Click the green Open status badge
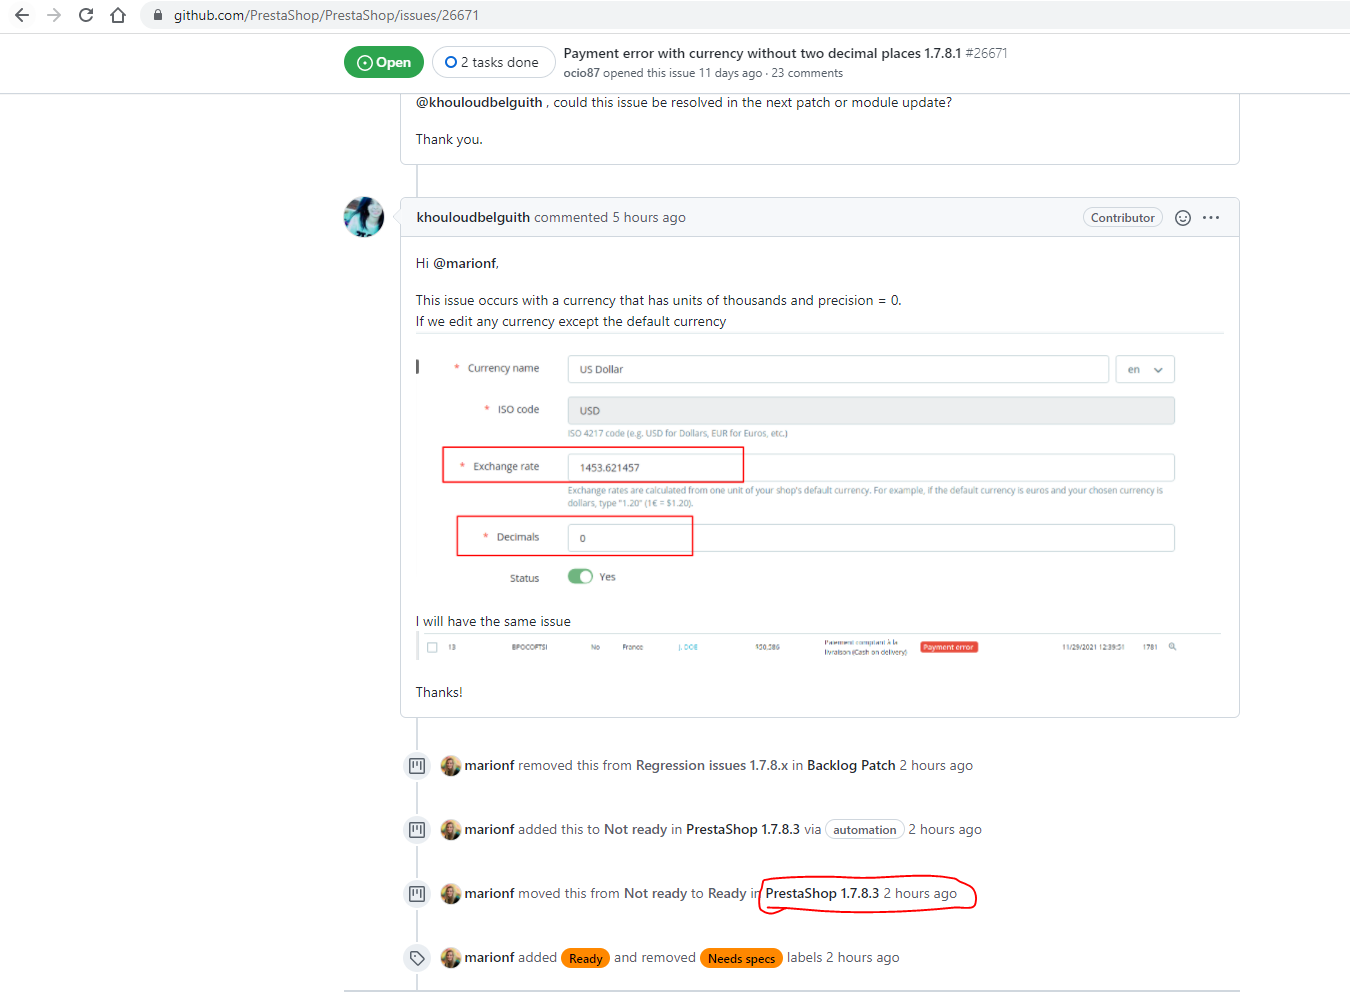 (x=384, y=62)
